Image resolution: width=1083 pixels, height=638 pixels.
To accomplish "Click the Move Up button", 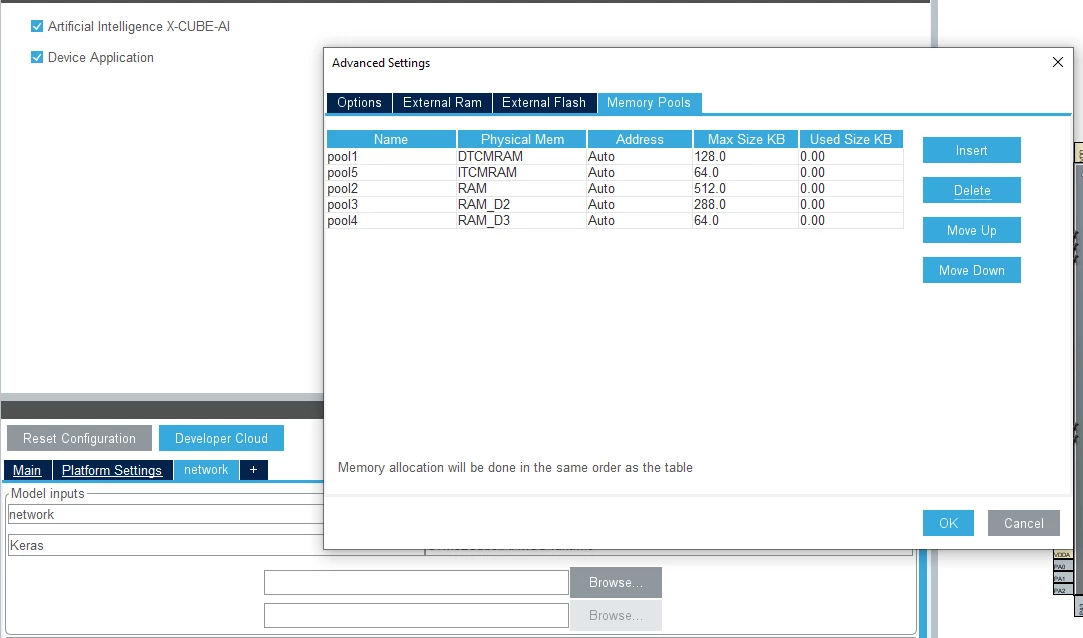I will [x=971, y=230].
